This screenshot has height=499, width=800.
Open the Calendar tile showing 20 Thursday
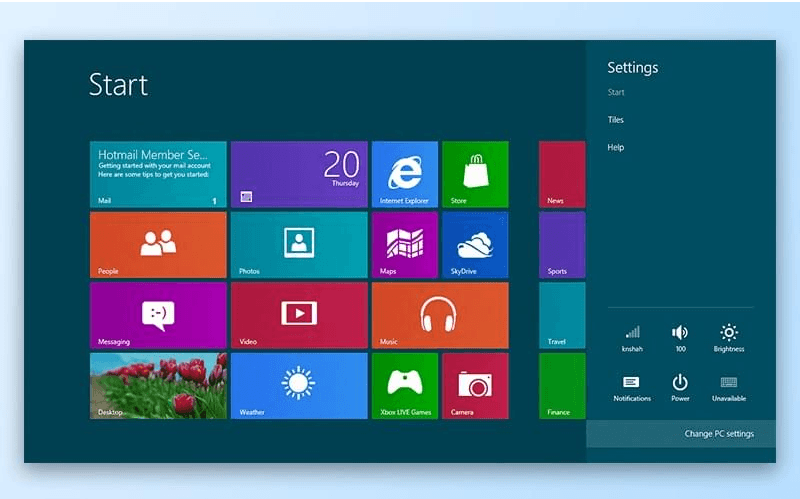coord(299,174)
